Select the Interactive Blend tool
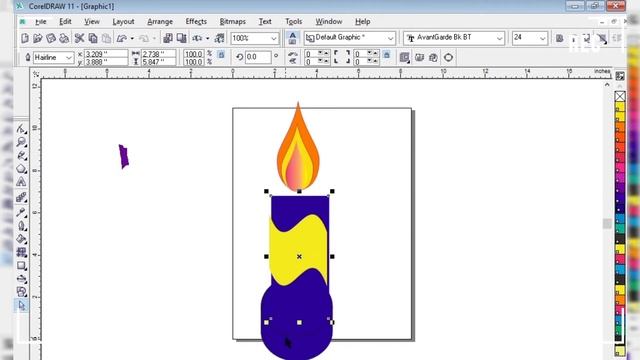The width and height of the screenshot is (640, 360). tap(22, 198)
